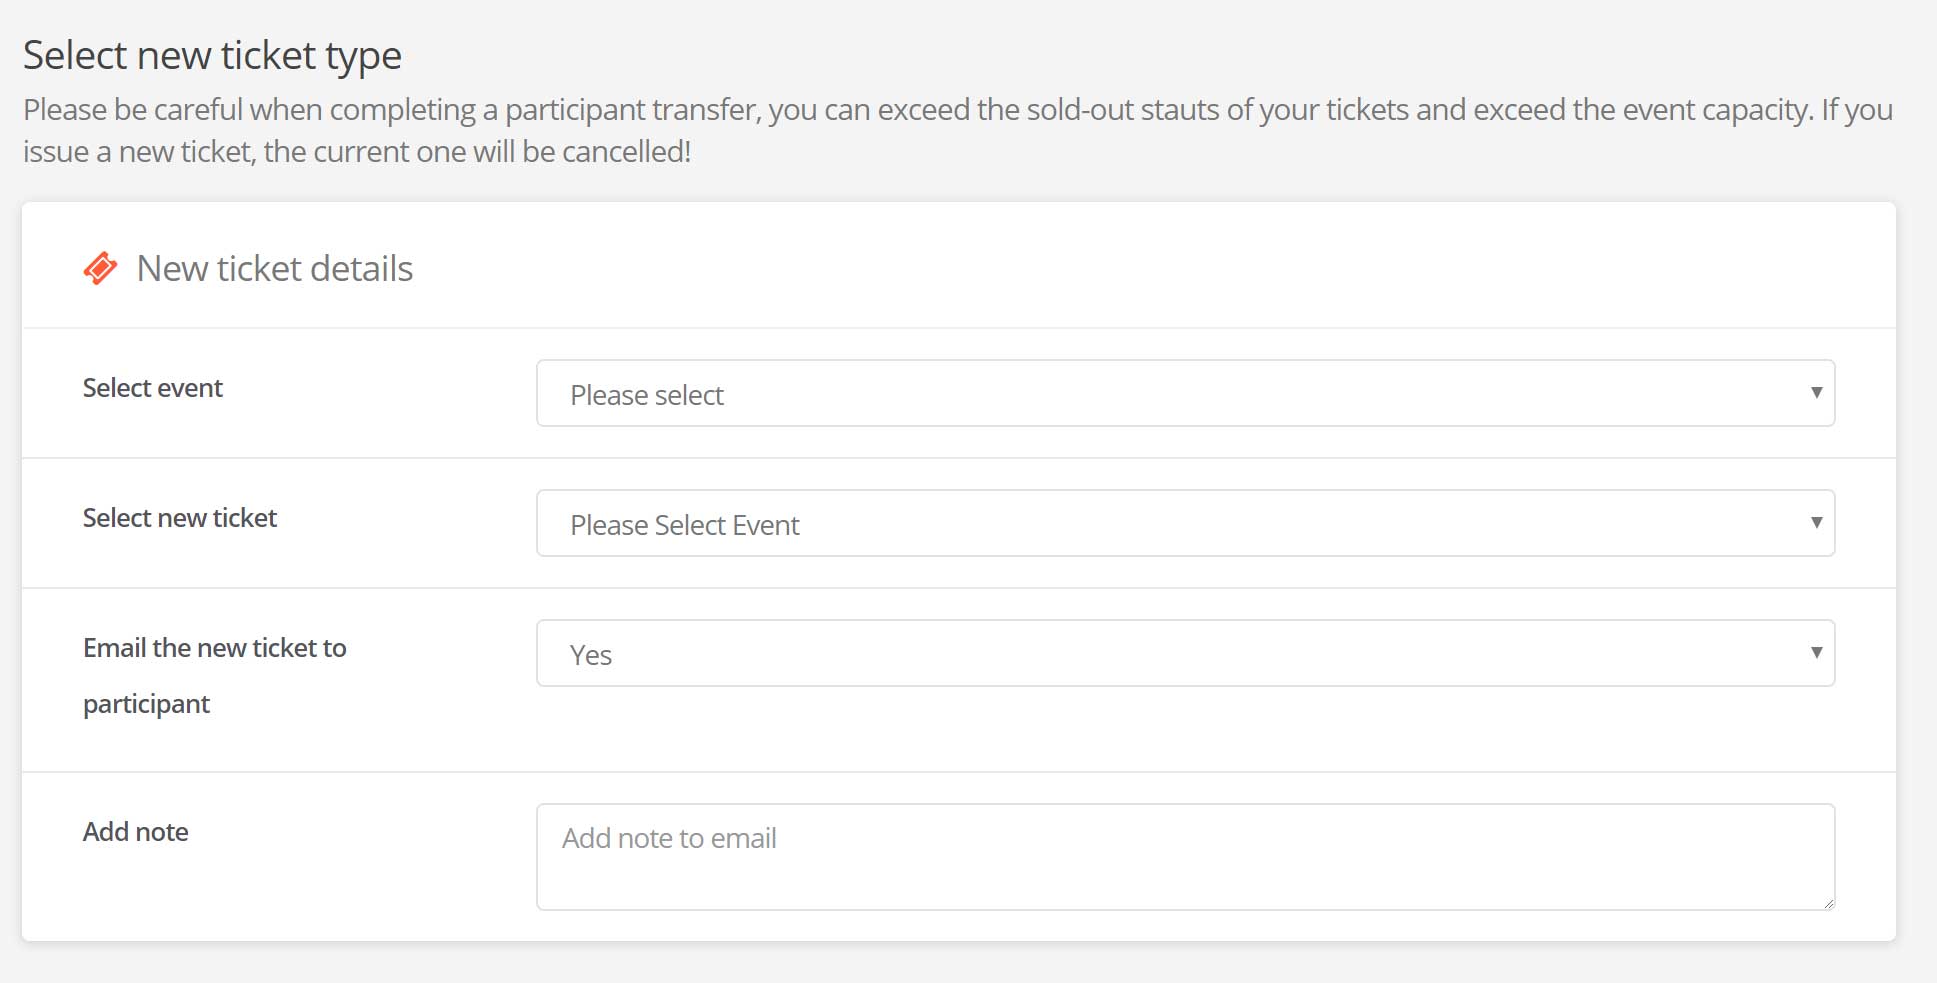Click the textarea resize handle corner
Screen dimensions: 1937x983
click(1828, 903)
